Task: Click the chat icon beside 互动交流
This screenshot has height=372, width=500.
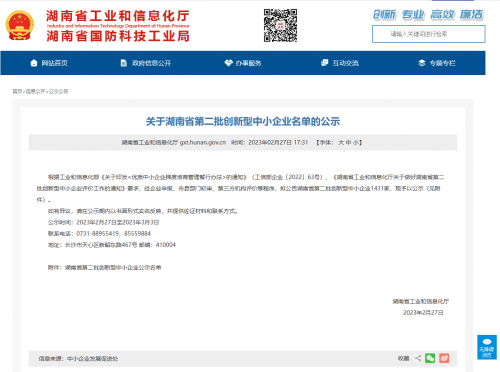Action: pyautogui.click(x=324, y=63)
